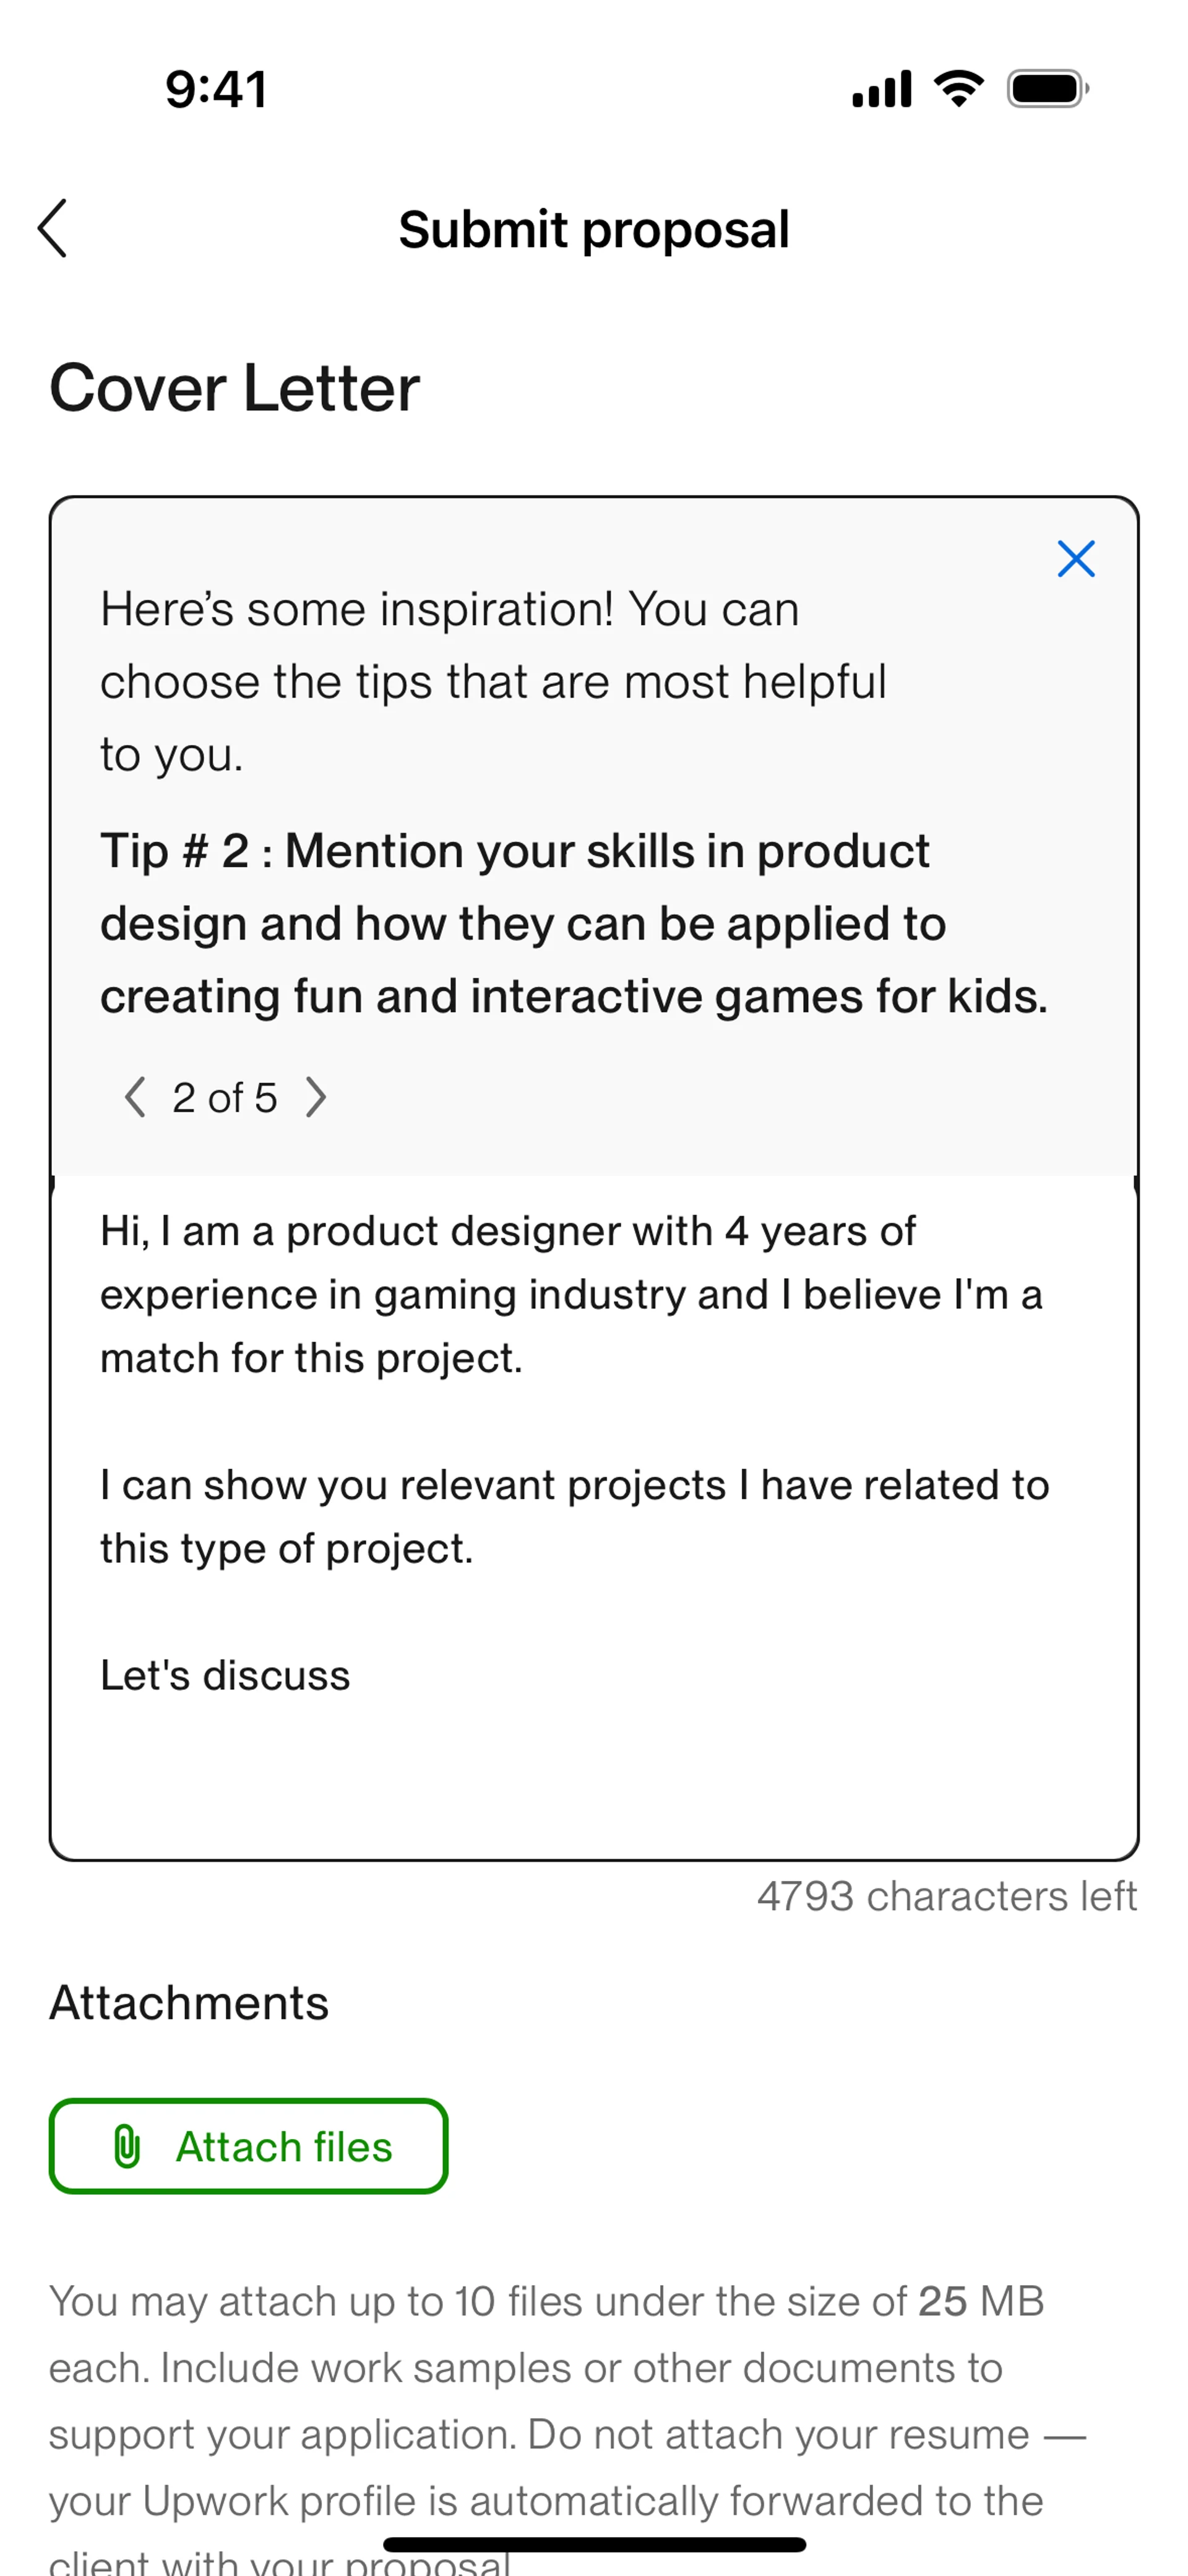Screen dimensions: 1188x2576
Task: Tap the 9:41 clock in status bar
Action: coord(216,89)
